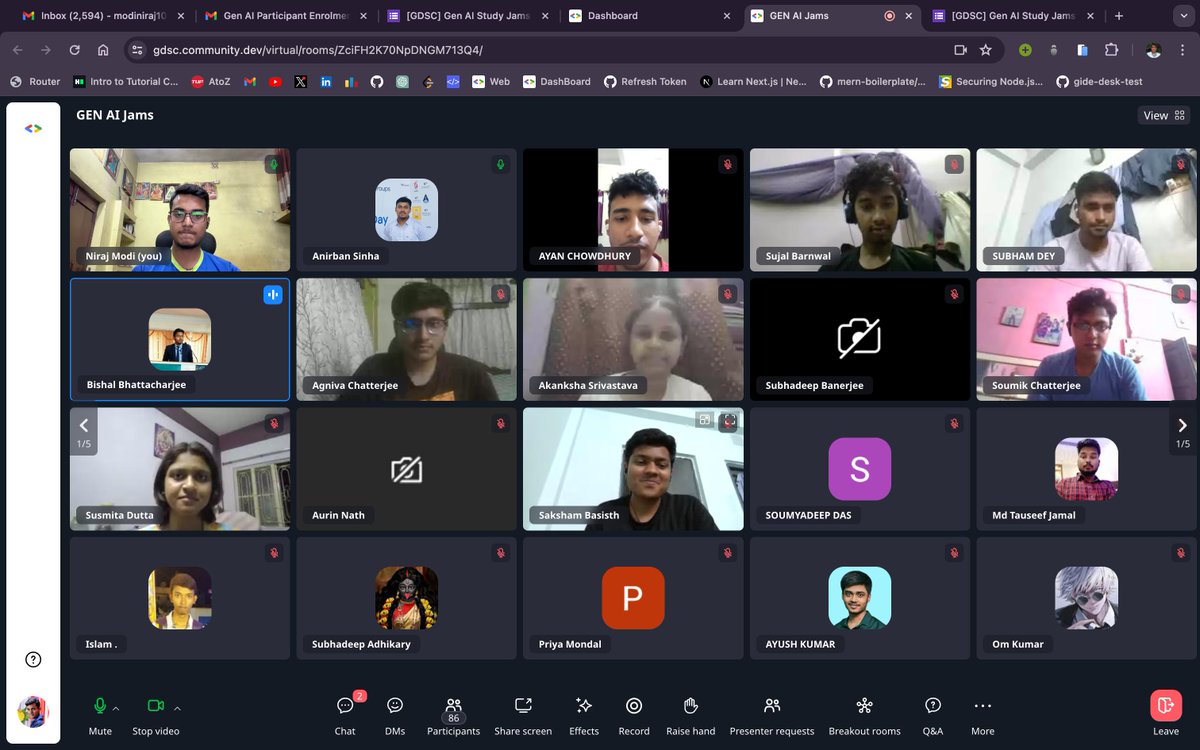Click muted mic icon on Om Kumar tile
1200x750 pixels.
pyautogui.click(x=1181, y=552)
